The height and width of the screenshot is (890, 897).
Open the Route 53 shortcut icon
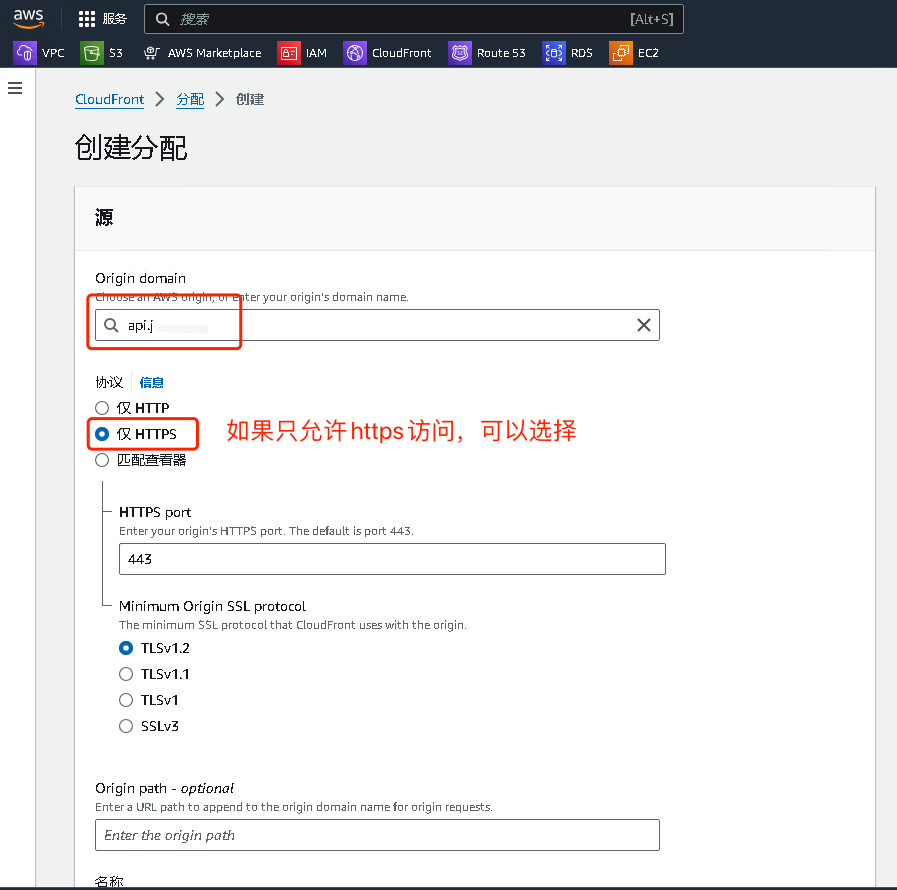pyautogui.click(x=460, y=53)
